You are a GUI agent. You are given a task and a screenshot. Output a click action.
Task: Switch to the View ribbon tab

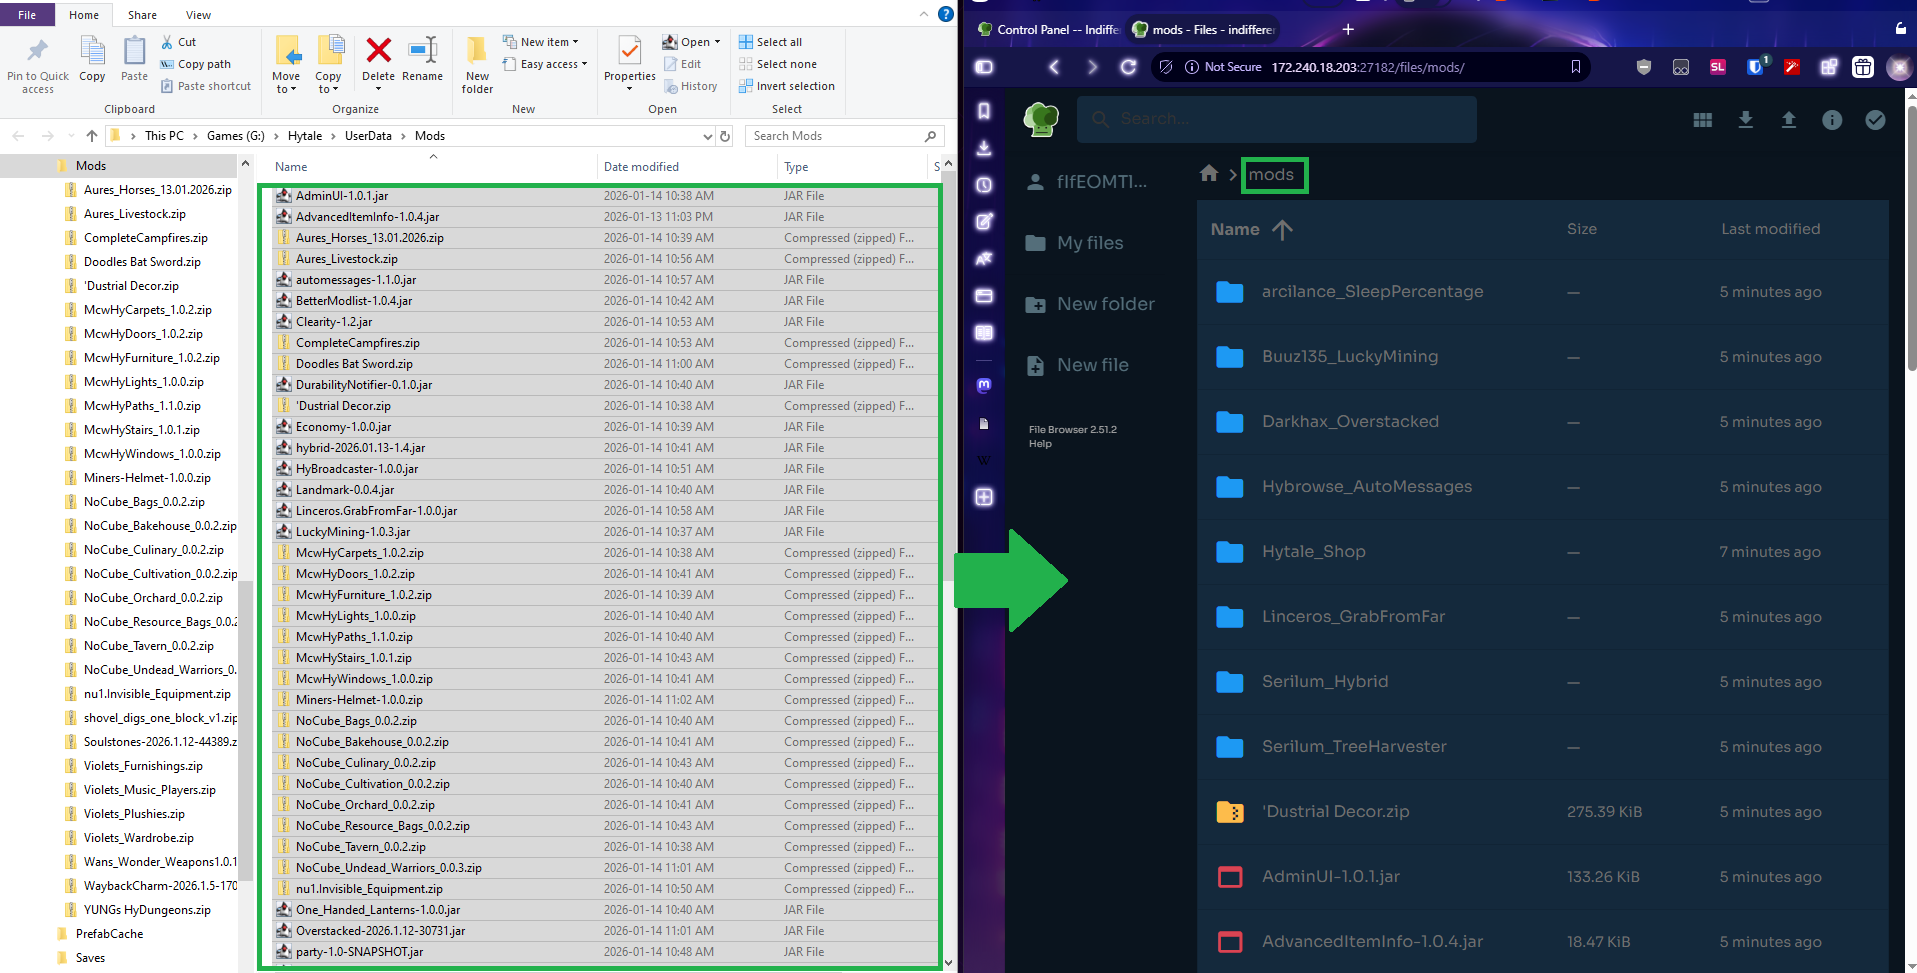[198, 15]
